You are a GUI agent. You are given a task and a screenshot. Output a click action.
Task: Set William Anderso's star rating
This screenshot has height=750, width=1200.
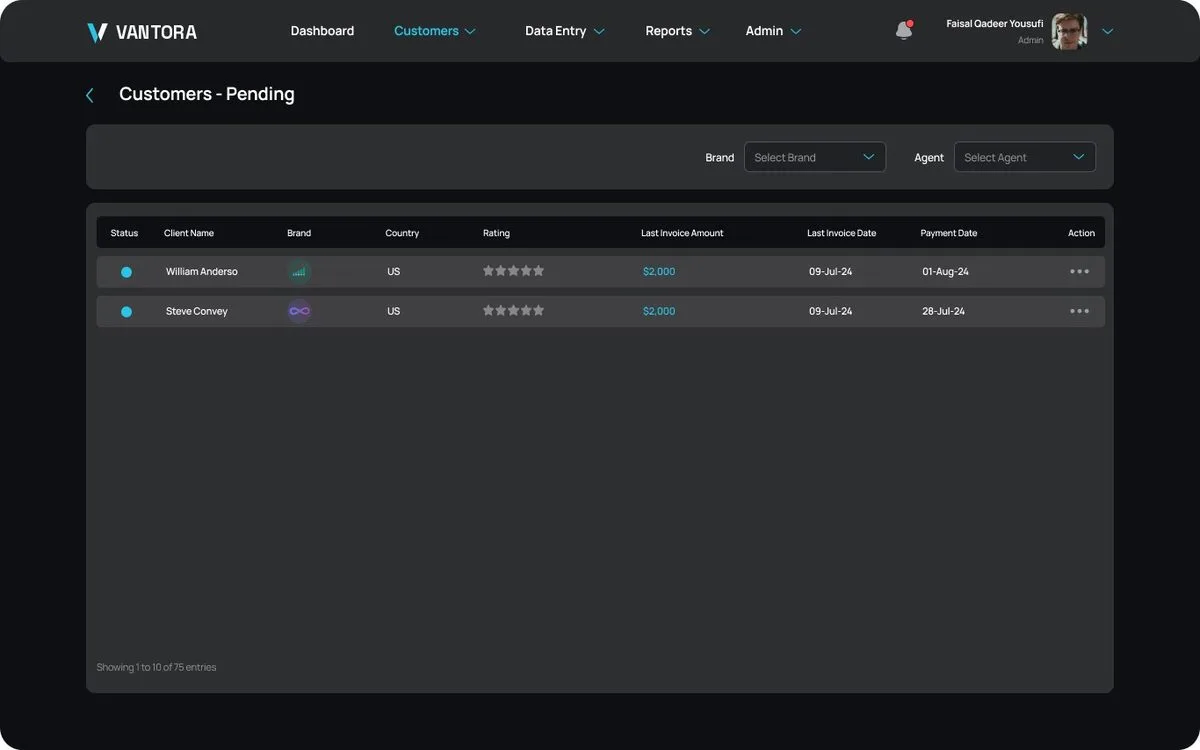(514, 271)
